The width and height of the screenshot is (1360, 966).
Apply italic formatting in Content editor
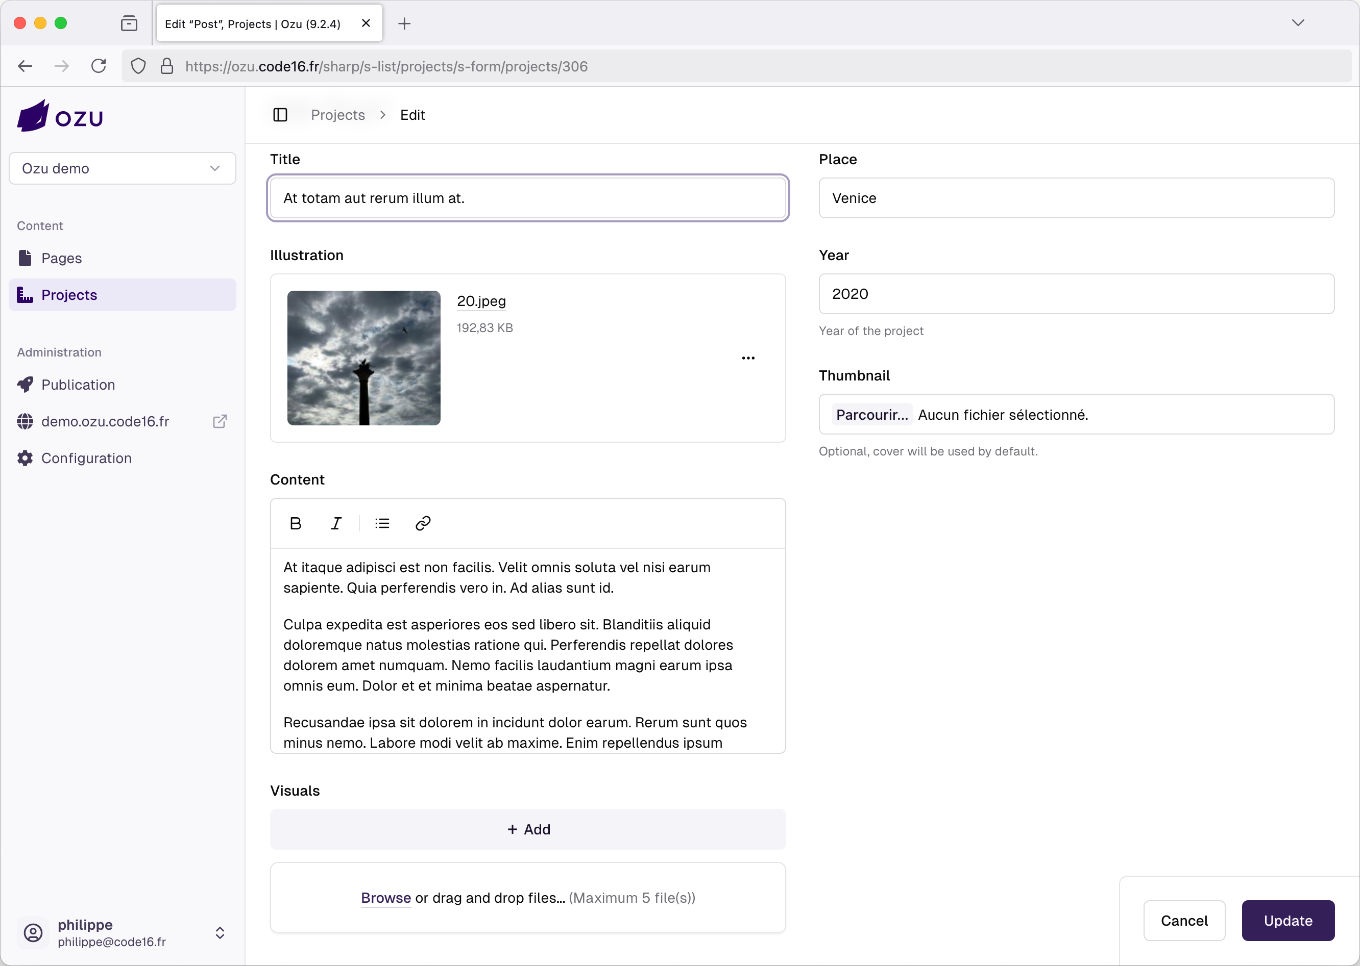[x=336, y=523]
